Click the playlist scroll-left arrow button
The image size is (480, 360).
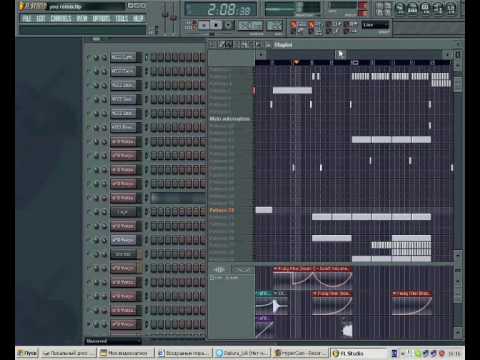pyautogui.click(x=261, y=54)
